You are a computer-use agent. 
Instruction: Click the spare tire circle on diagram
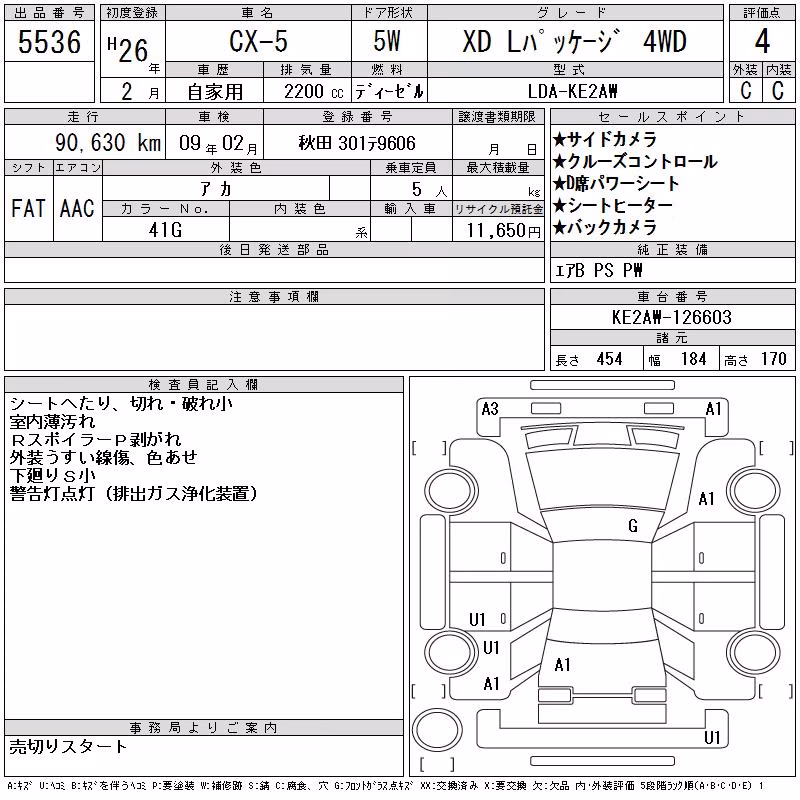click(437, 730)
